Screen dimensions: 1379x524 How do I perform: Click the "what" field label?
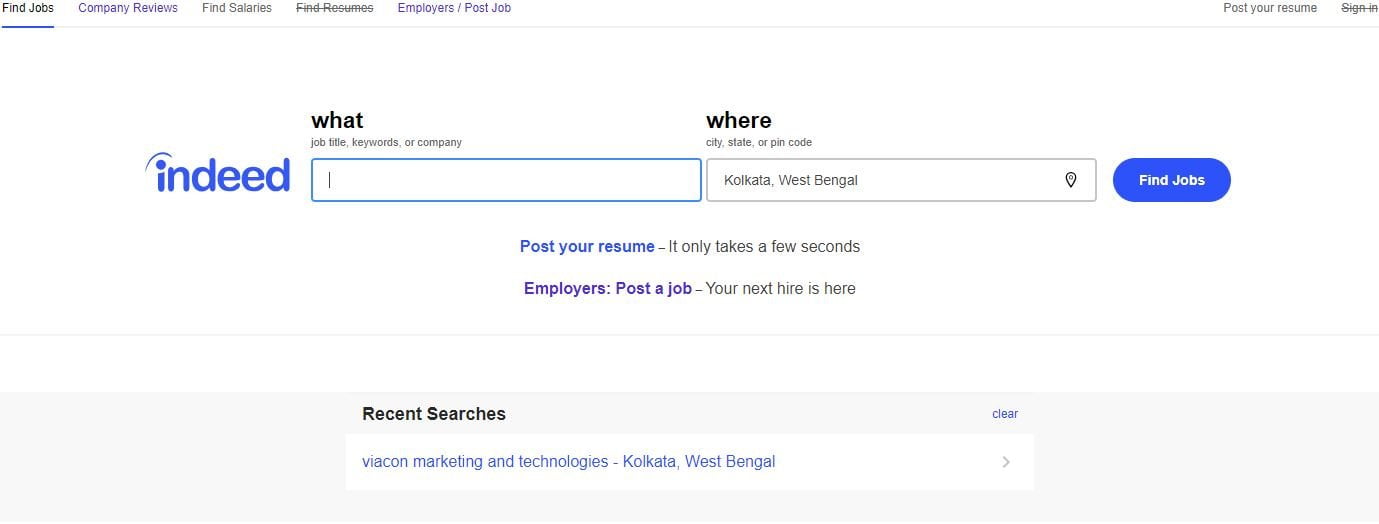click(x=337, y=120)
